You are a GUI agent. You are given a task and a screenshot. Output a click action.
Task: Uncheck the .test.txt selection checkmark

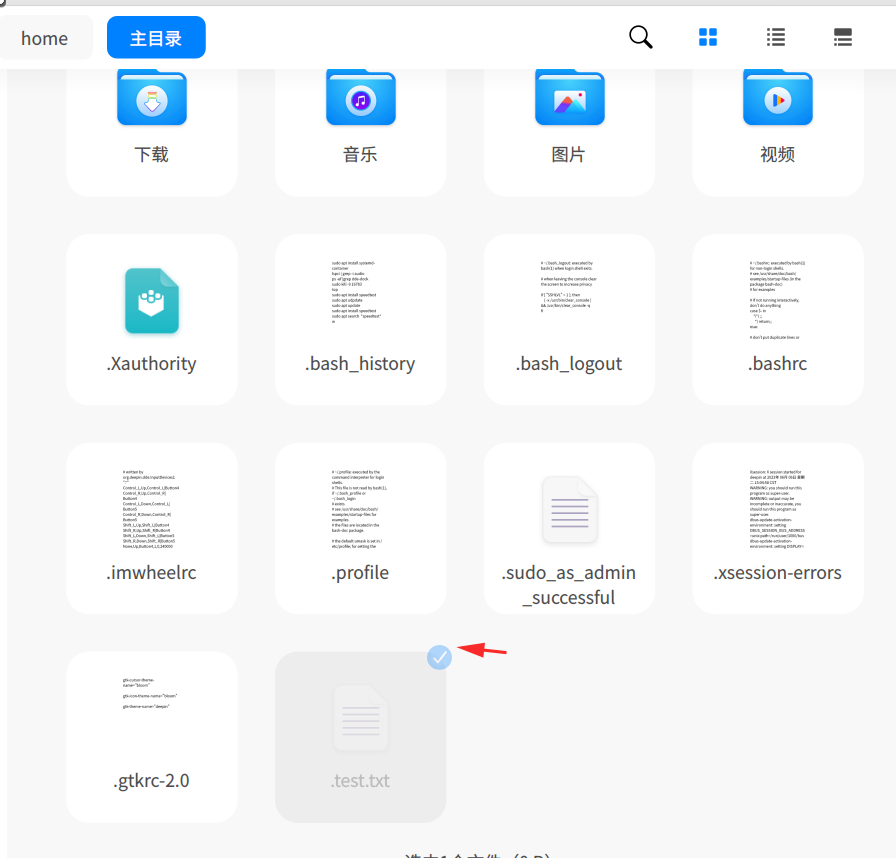click(x=439, y=657)
